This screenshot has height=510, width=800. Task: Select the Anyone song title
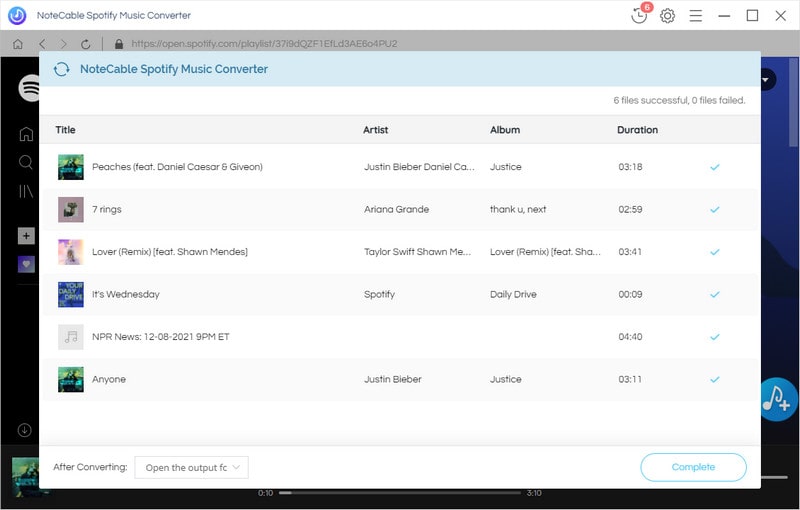pyautogui.click(x=109, y=379)
